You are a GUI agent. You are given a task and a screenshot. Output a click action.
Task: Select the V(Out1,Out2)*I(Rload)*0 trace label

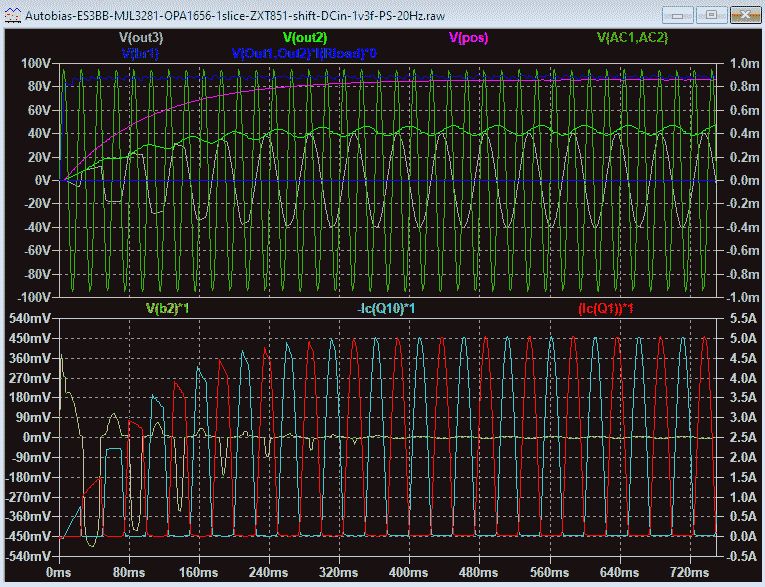click(x=304, y=53)
